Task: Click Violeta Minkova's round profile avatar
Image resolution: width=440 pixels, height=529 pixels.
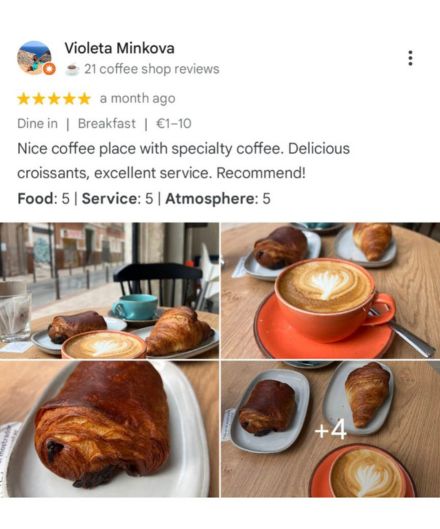Action: 34,58
